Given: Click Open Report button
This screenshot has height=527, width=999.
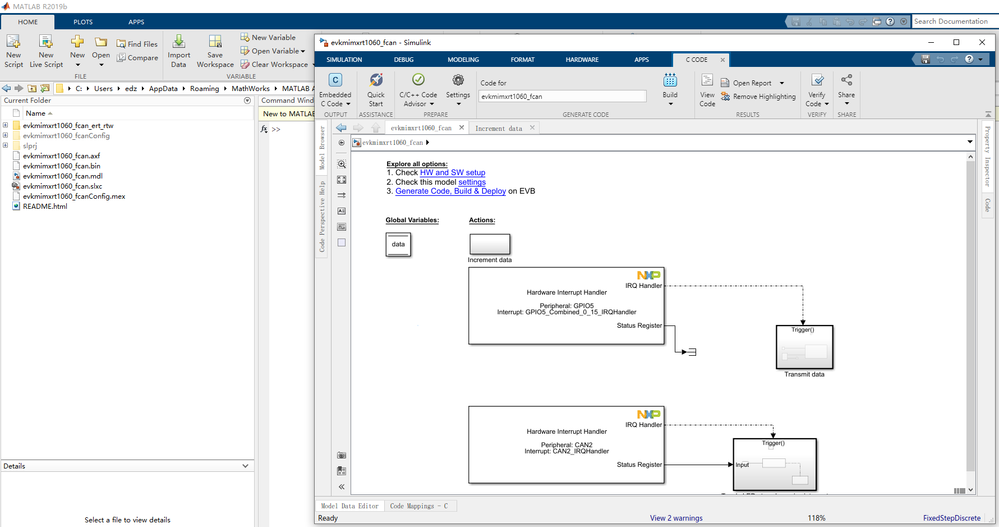Looking at the screenshot, I should click(x=745, y=83).
